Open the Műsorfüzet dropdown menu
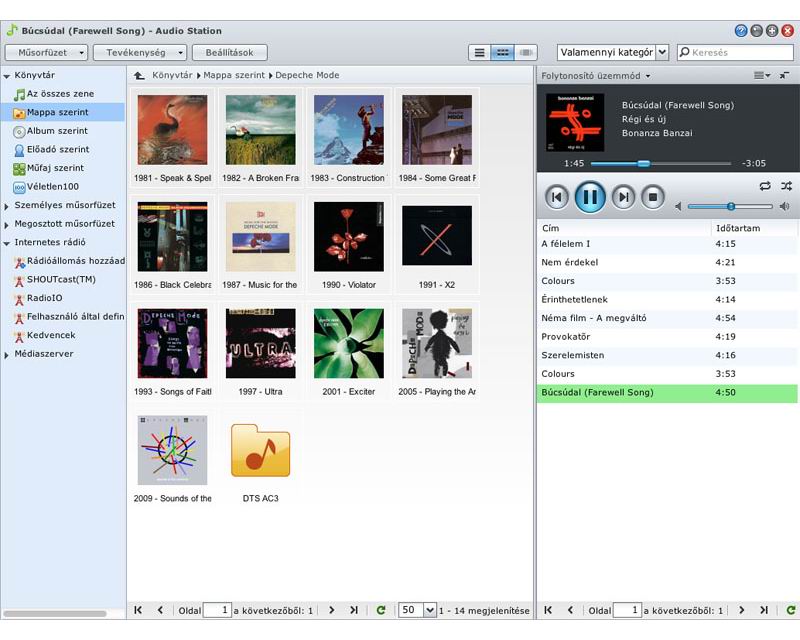Screen dimensions: 800x640 tap(46, 52)
